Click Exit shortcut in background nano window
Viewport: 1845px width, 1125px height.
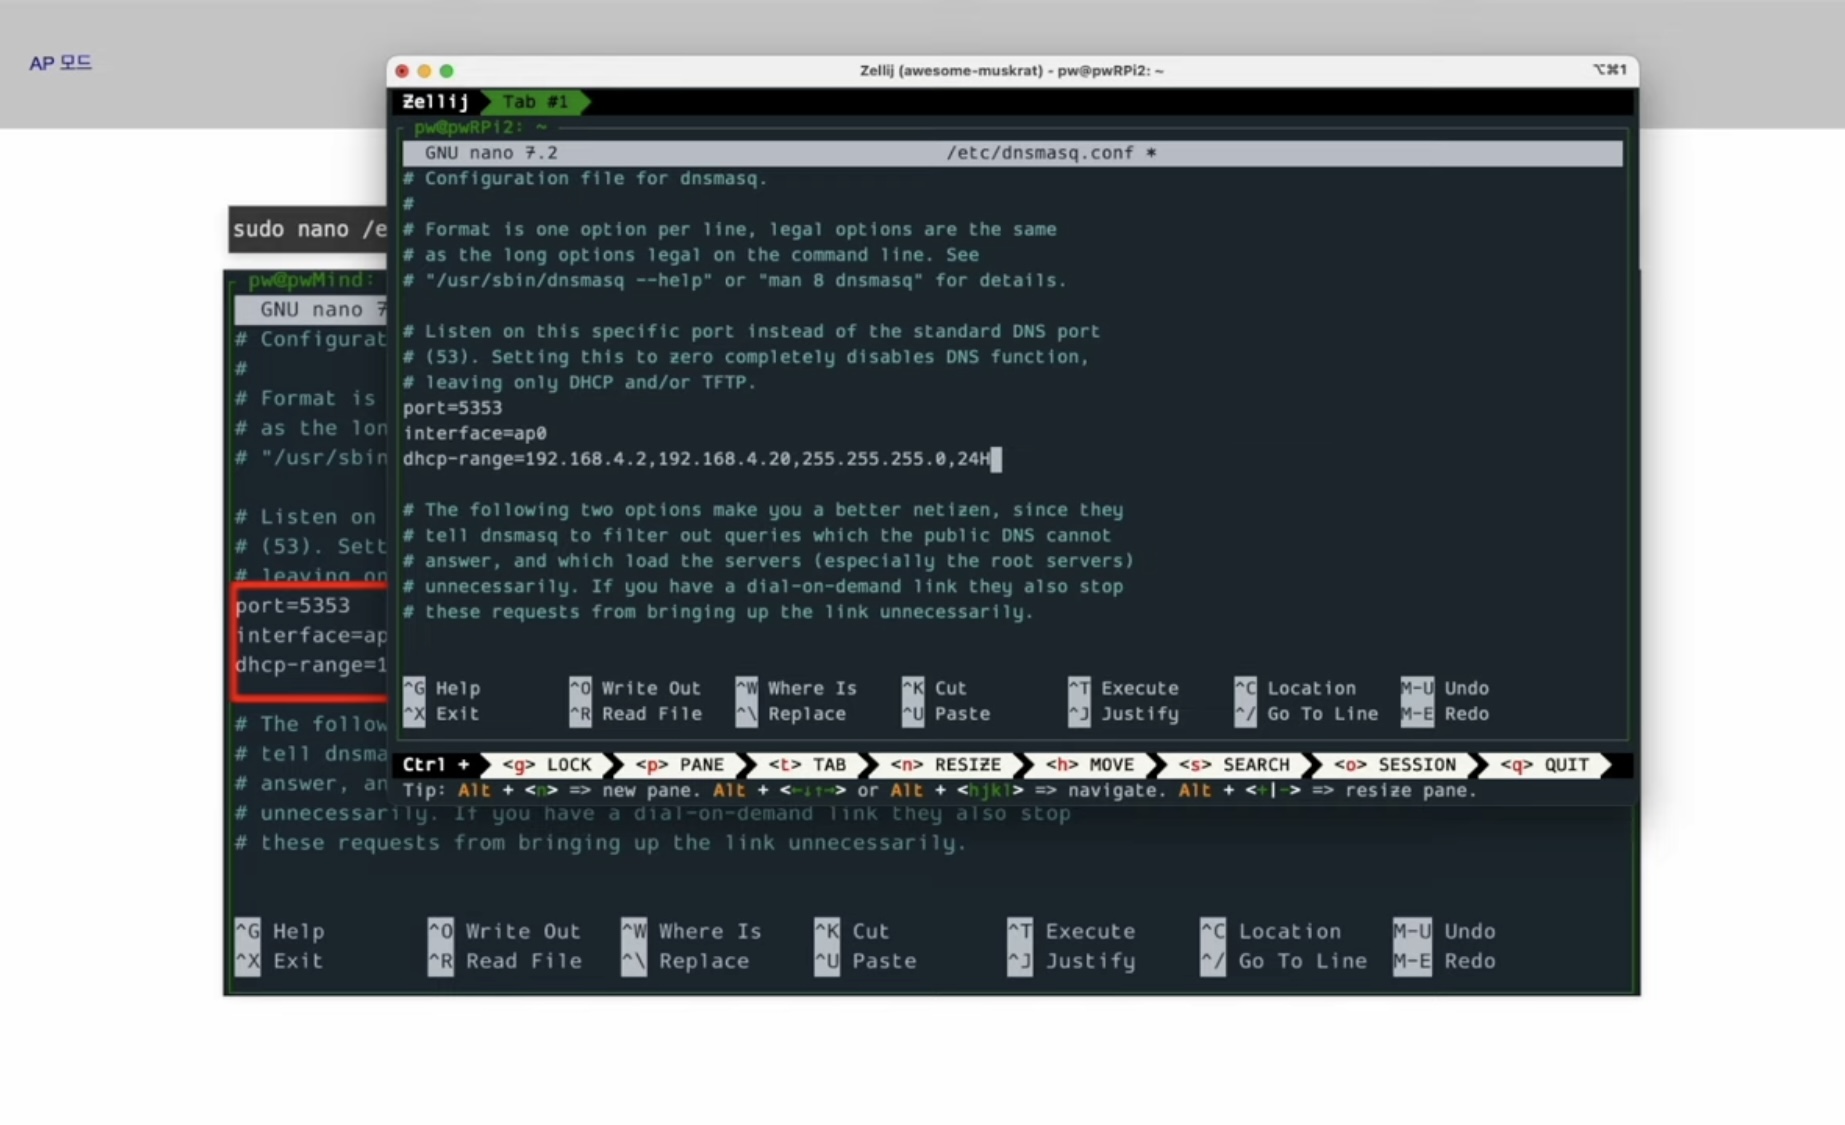point(280,961)
